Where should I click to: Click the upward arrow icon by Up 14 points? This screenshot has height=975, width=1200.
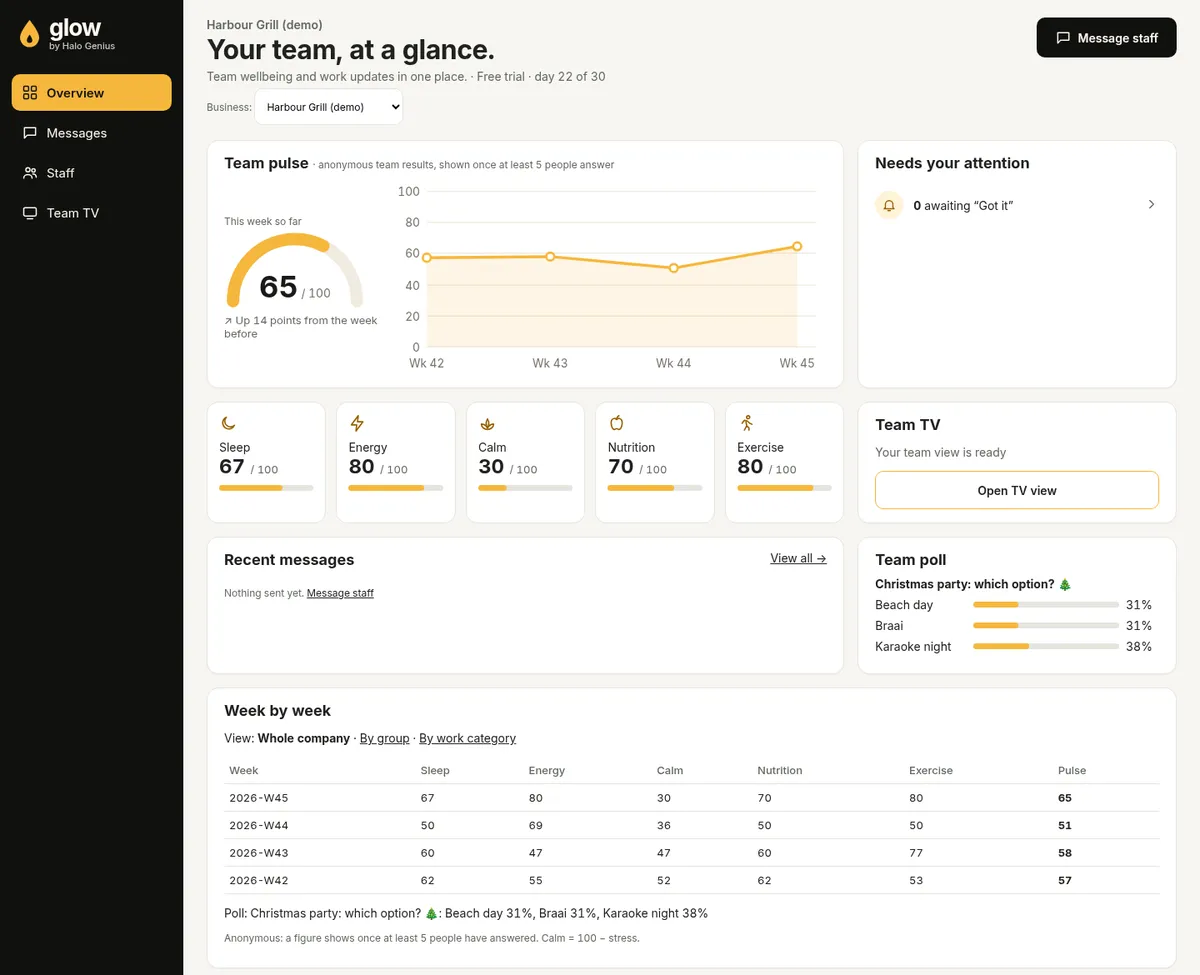coord(228,321)
